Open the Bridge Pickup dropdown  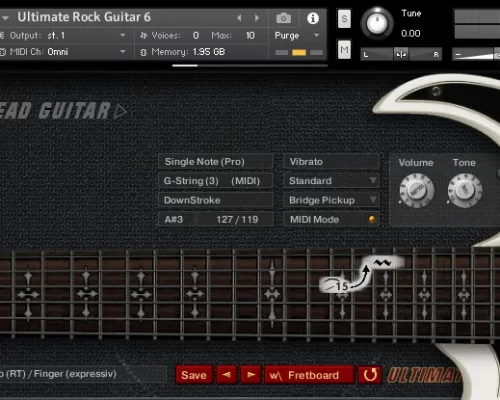(331, 200)
